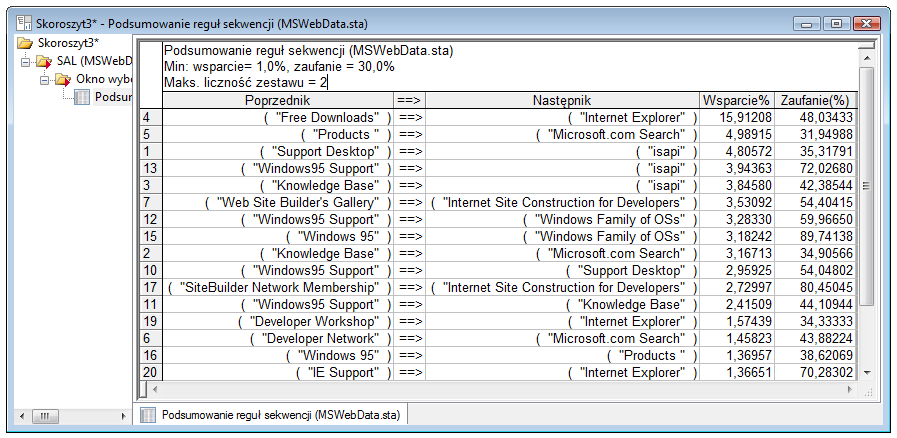Click the Zaufanie(%) column header
This screenshot has height=438, width=897.
pos(816,101)
